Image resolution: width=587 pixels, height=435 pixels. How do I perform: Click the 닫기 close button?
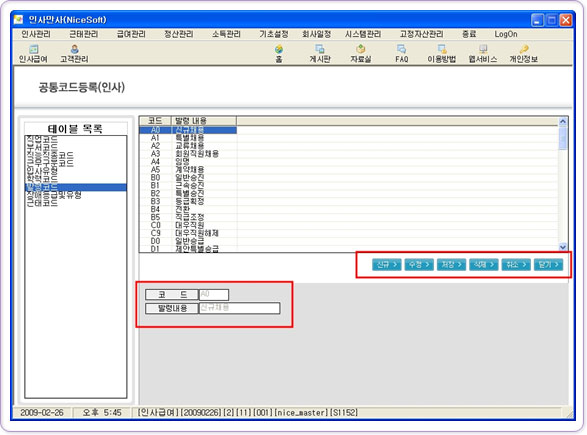pos(548,265)
